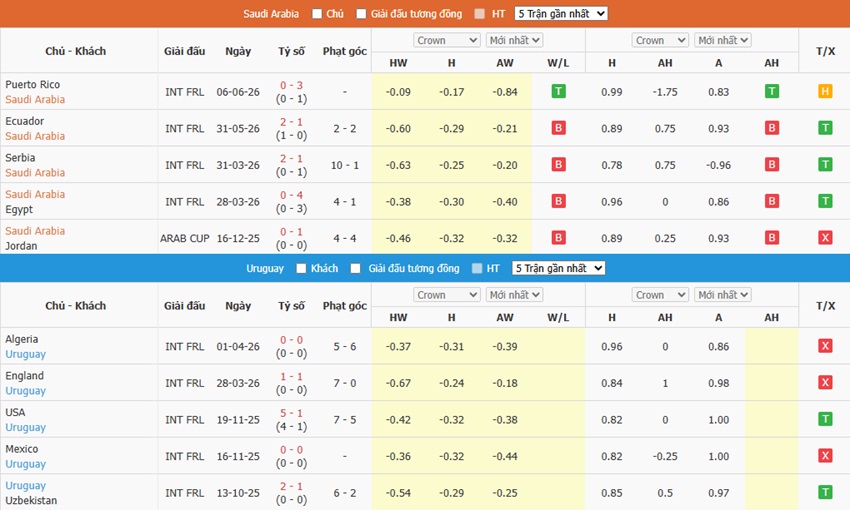The image size is (850, 510).
Task: Click handicap -0.25 in Mexico row
Action: [665, 456]
